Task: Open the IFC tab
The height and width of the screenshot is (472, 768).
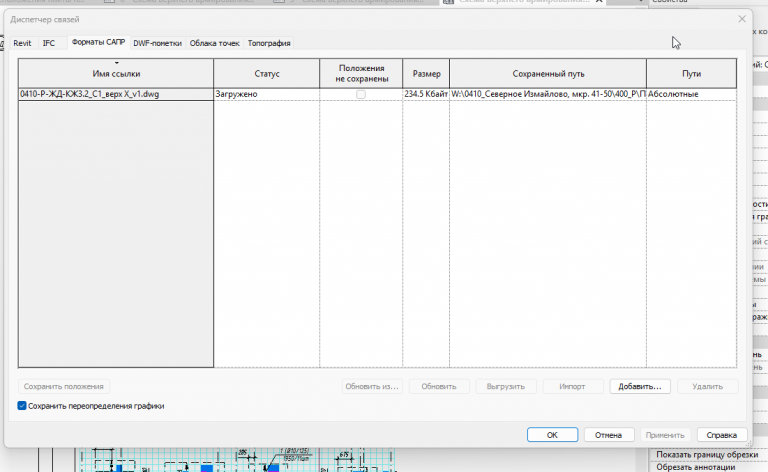Action: pyautogui.click(x=48, y=43)
